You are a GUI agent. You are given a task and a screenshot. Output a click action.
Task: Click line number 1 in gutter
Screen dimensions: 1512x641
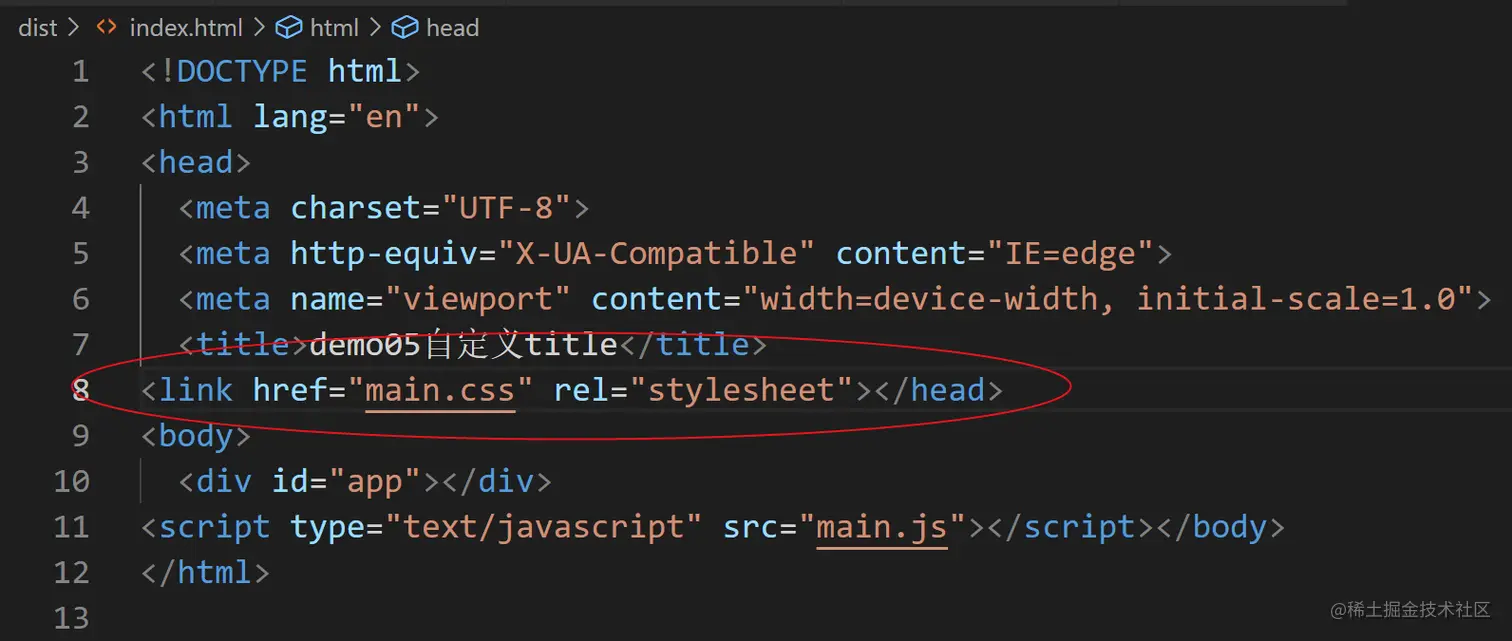pos(80,72)
